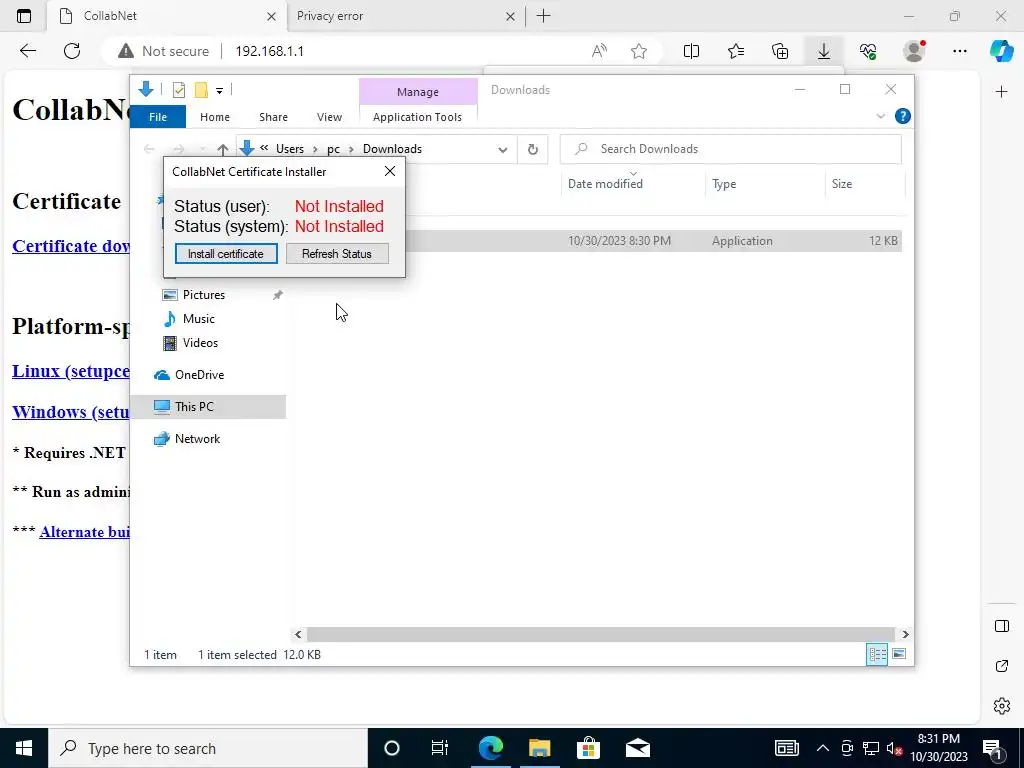Close the CollabNet Certificate Installer dialog
1024x768 pixels.
click(x=390, y=171)
